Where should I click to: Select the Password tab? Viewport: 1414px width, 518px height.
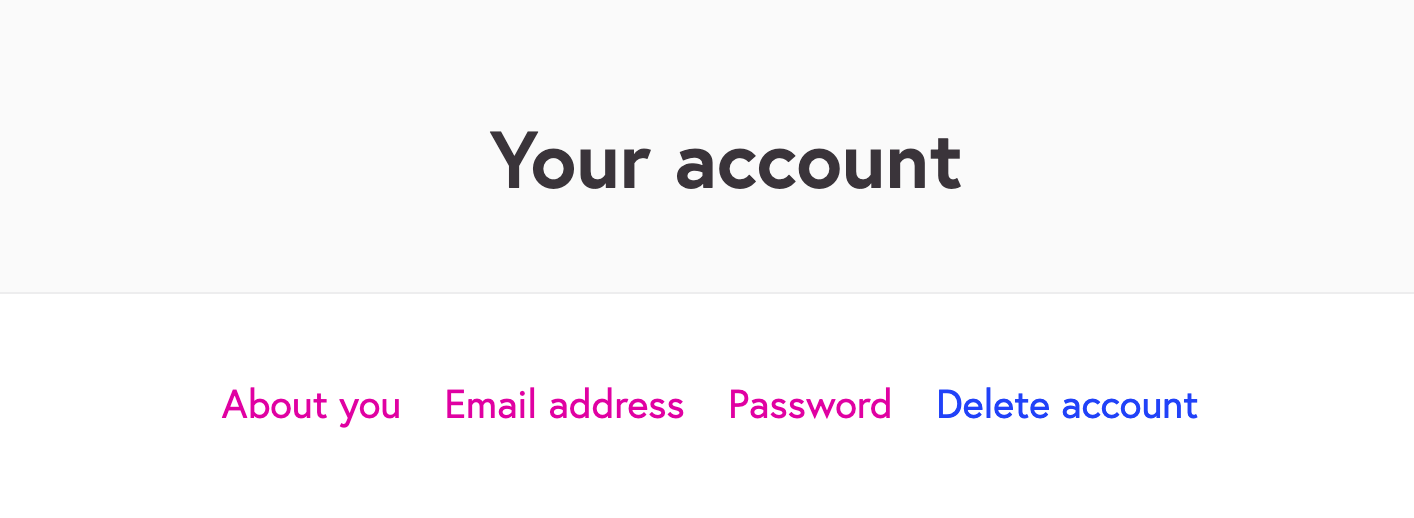click(810, 405)
